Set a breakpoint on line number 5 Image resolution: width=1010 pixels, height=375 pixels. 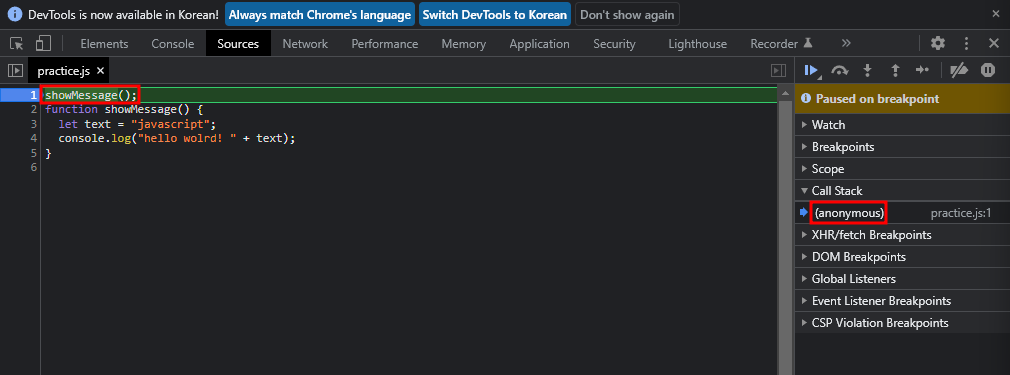33,153
